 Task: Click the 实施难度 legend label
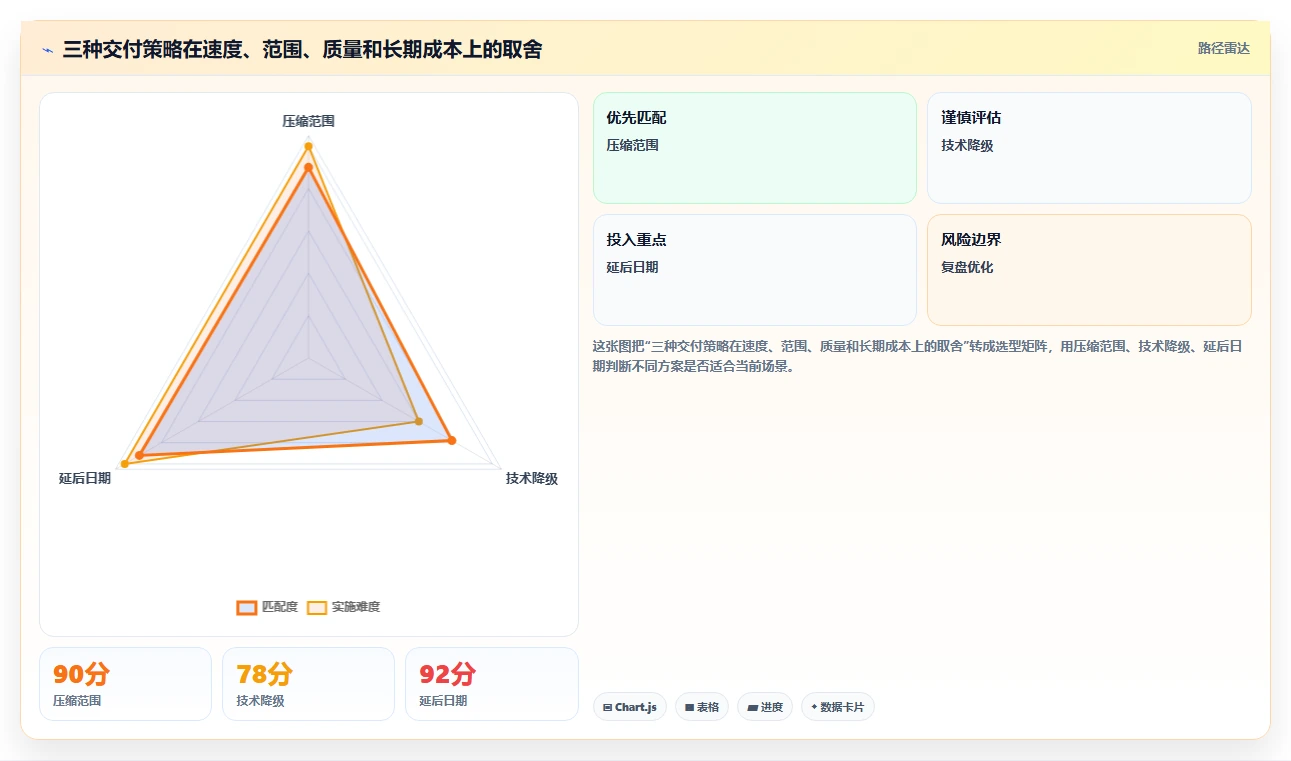click(356, 607)
